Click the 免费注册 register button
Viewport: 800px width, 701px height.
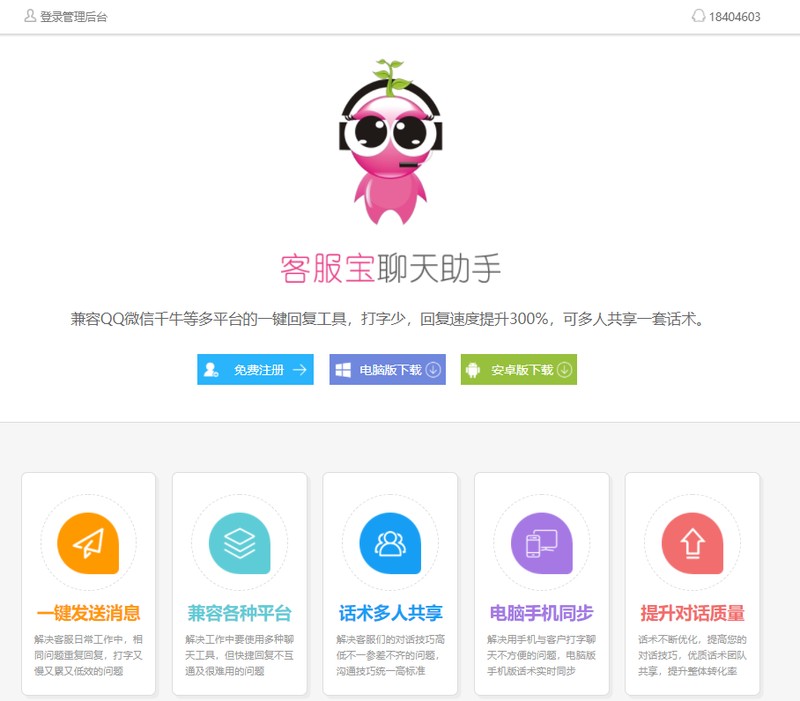pos(255,369)
